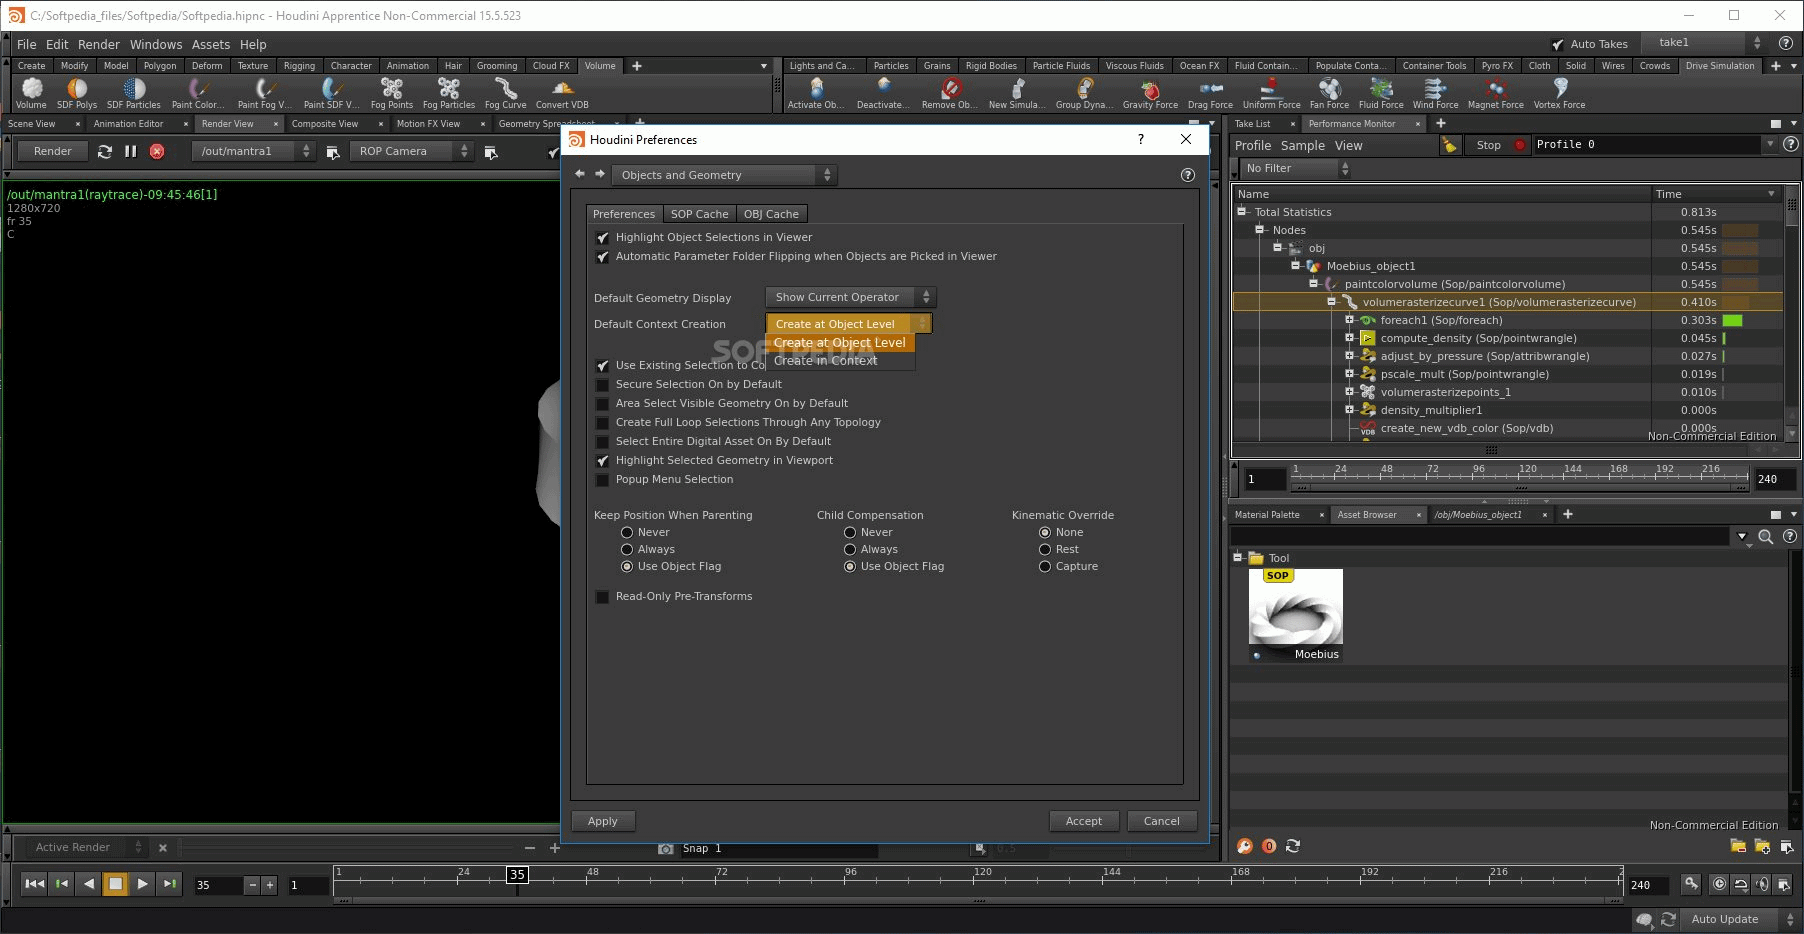The height and width of the screenshot is (934, 1804).
Task: Enable Select Entire Digital Asset option
Action: tap(602, 442)
